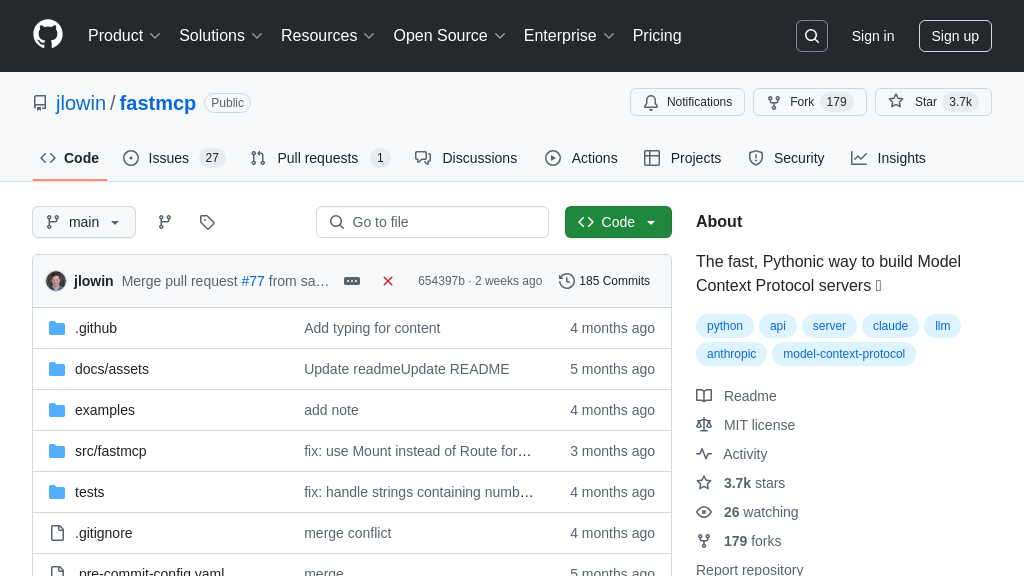This screenshot has width=1024, height=576.
Task: Click the forks icon in About
Action: [704, 541]
